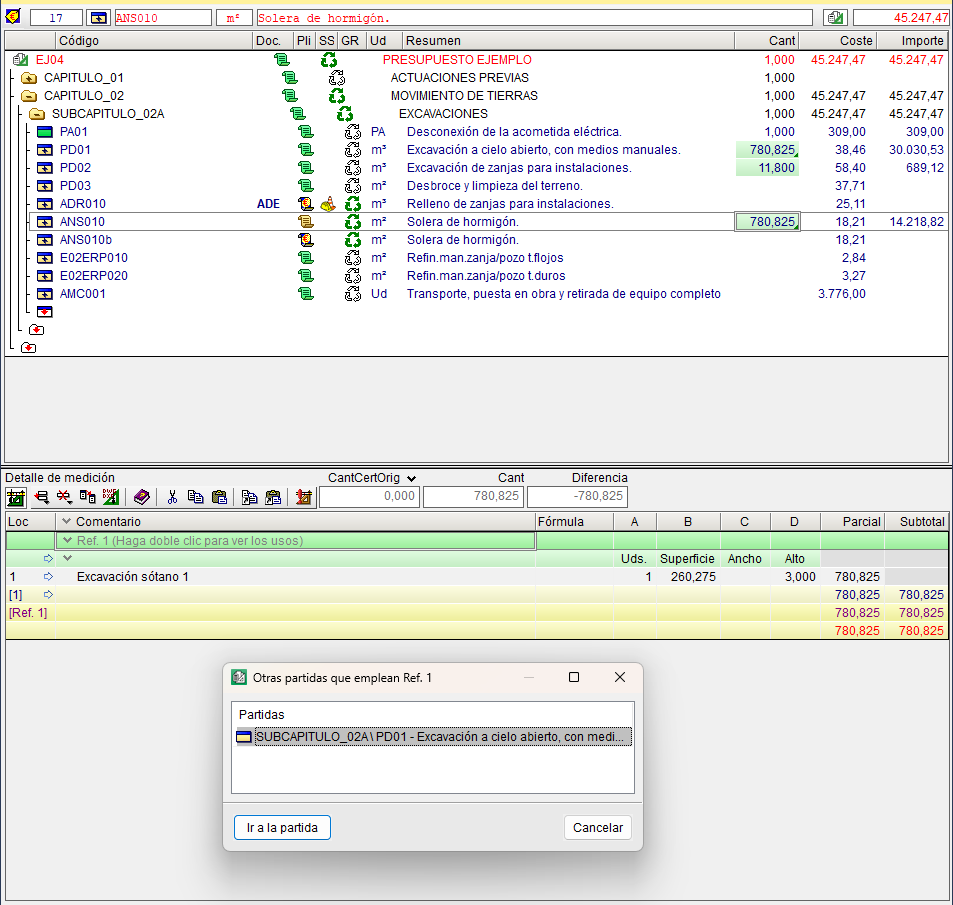Click the green recycle icon on ANS010b row

pyautogui.click(x=352, y=240)
